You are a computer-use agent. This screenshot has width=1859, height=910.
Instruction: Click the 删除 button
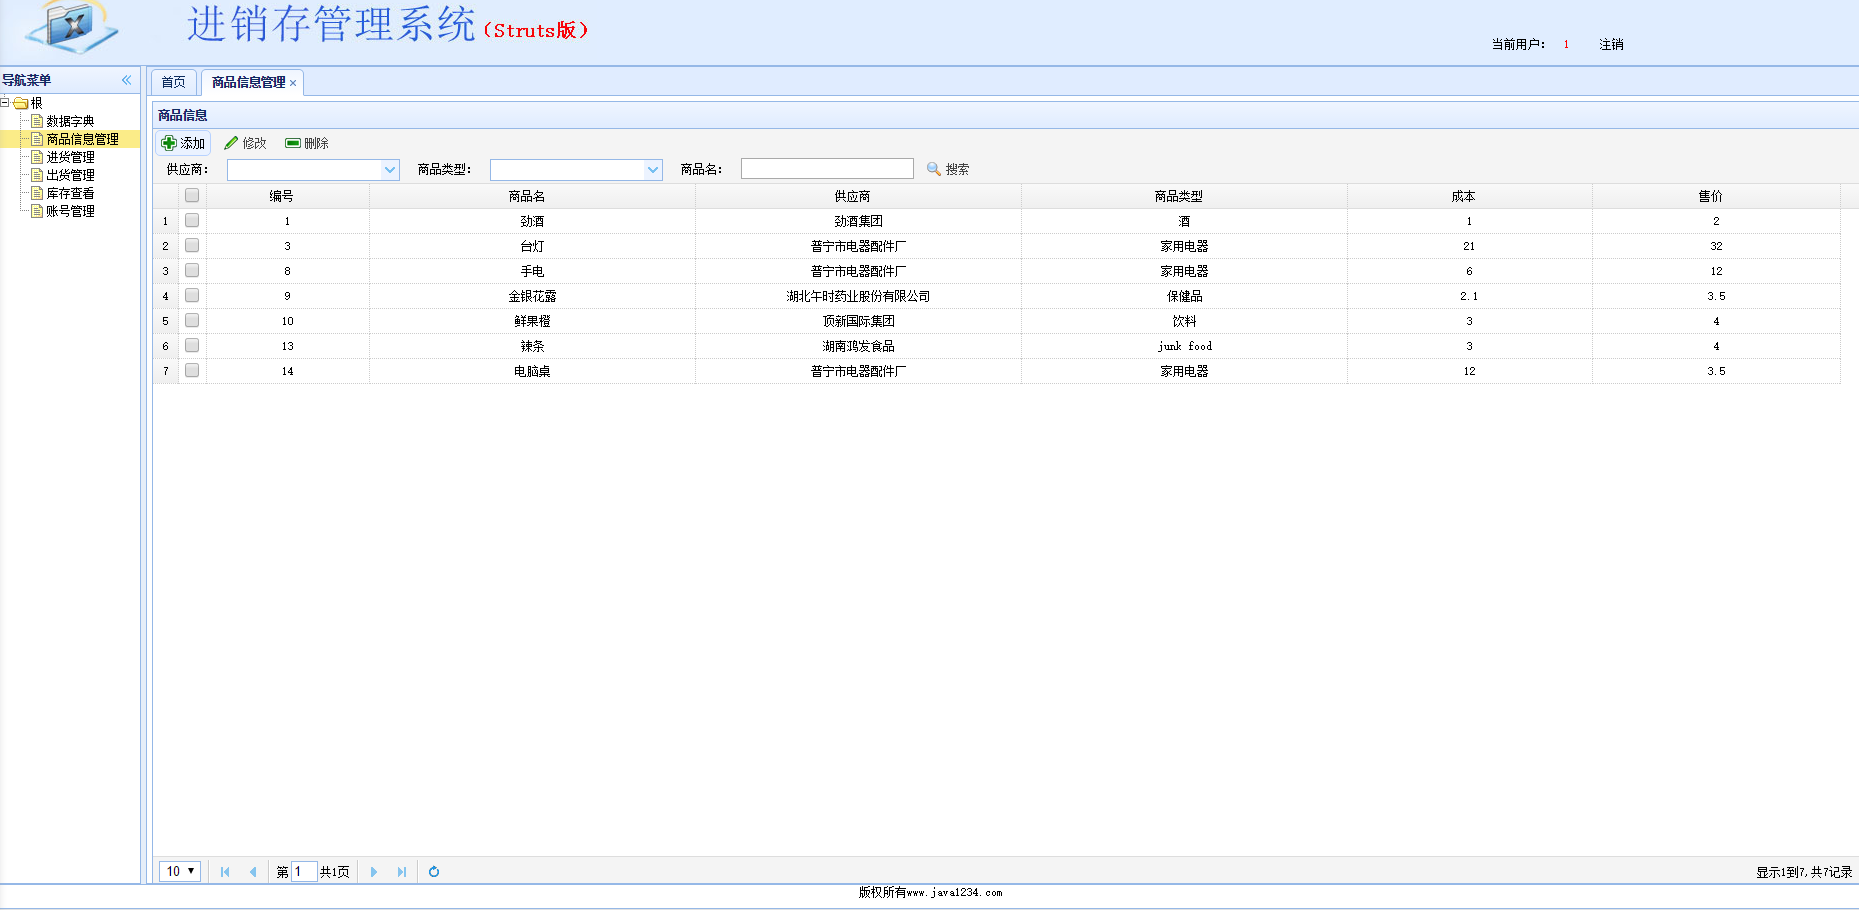click(x=307, y=143)
